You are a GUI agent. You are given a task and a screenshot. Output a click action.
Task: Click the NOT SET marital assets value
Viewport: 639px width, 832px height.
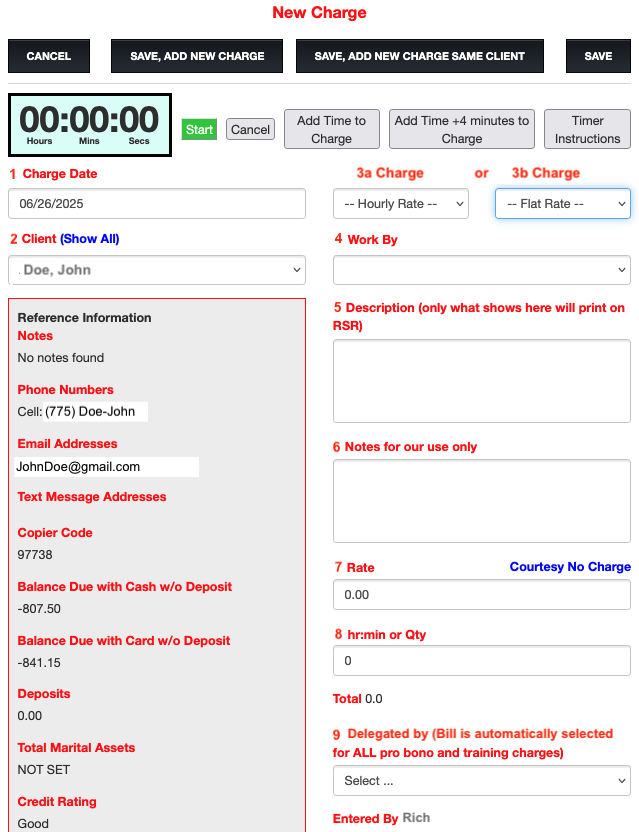pyautogui.click(x=44, y=770)
